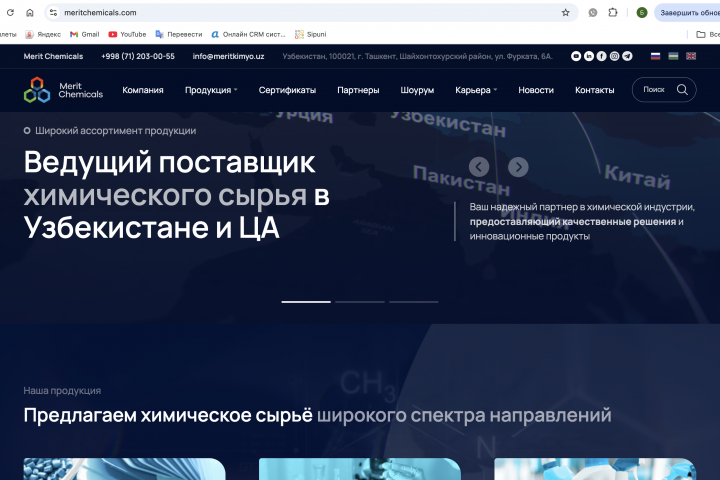Open the Партнеры menu item
The height and width of the screenshot is (480, 720).
tap(358, 90)
